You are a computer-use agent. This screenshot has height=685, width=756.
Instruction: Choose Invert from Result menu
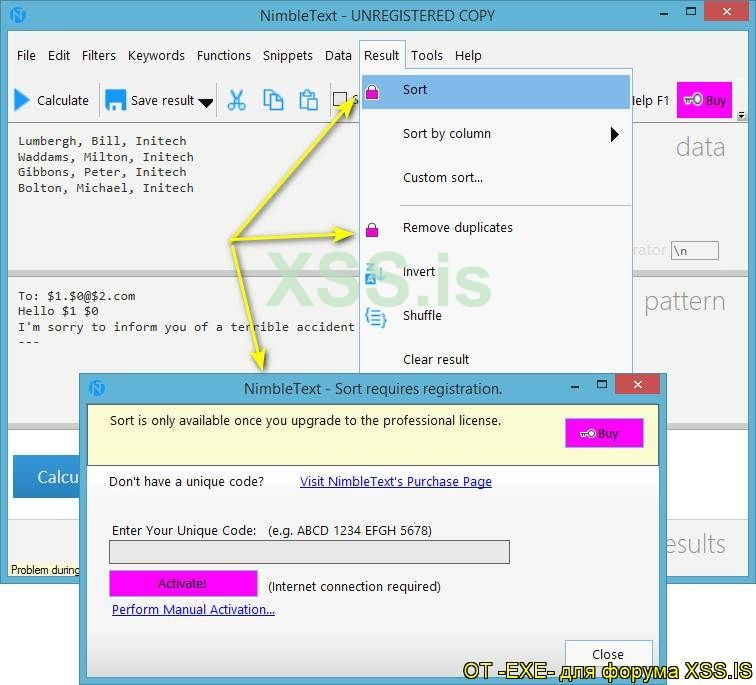tap(496, 272)
